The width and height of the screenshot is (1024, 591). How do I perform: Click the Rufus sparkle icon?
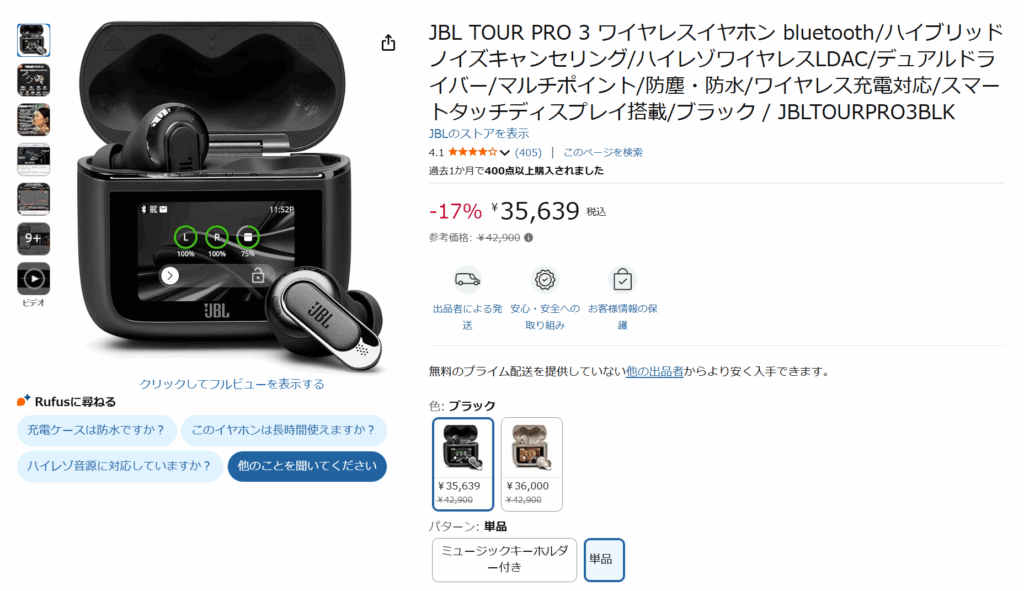coord(24,400)
